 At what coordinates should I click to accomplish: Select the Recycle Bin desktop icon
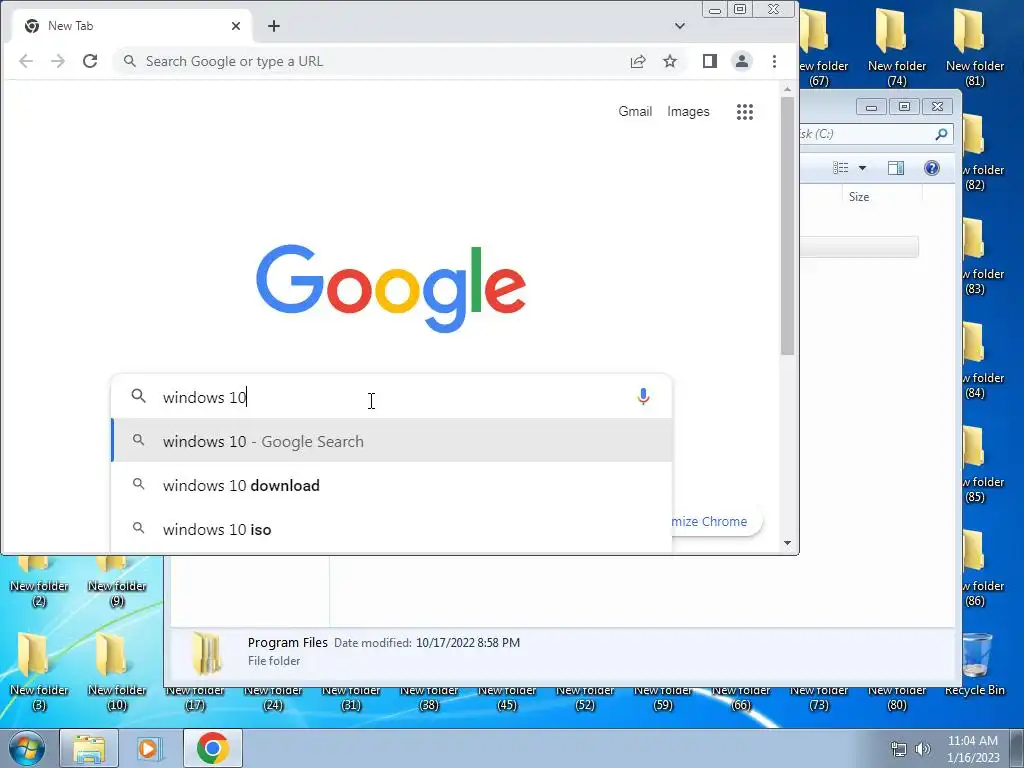(974, 664)
